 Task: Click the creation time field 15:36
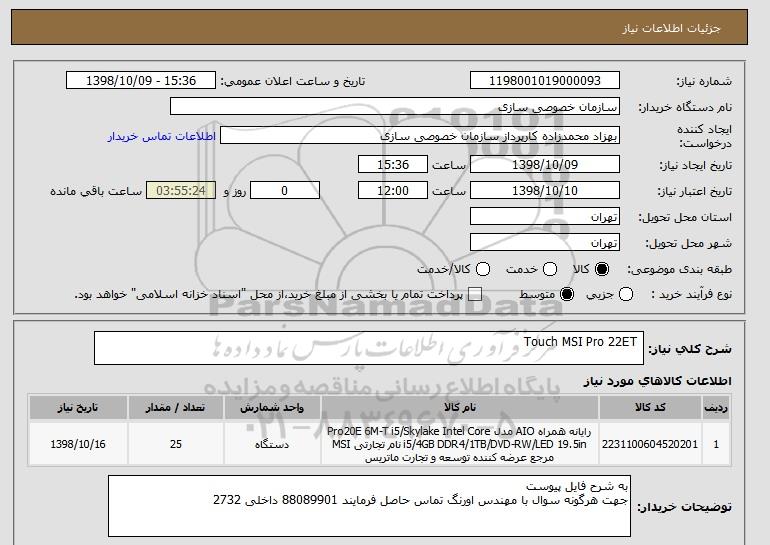tap(393, 164)
